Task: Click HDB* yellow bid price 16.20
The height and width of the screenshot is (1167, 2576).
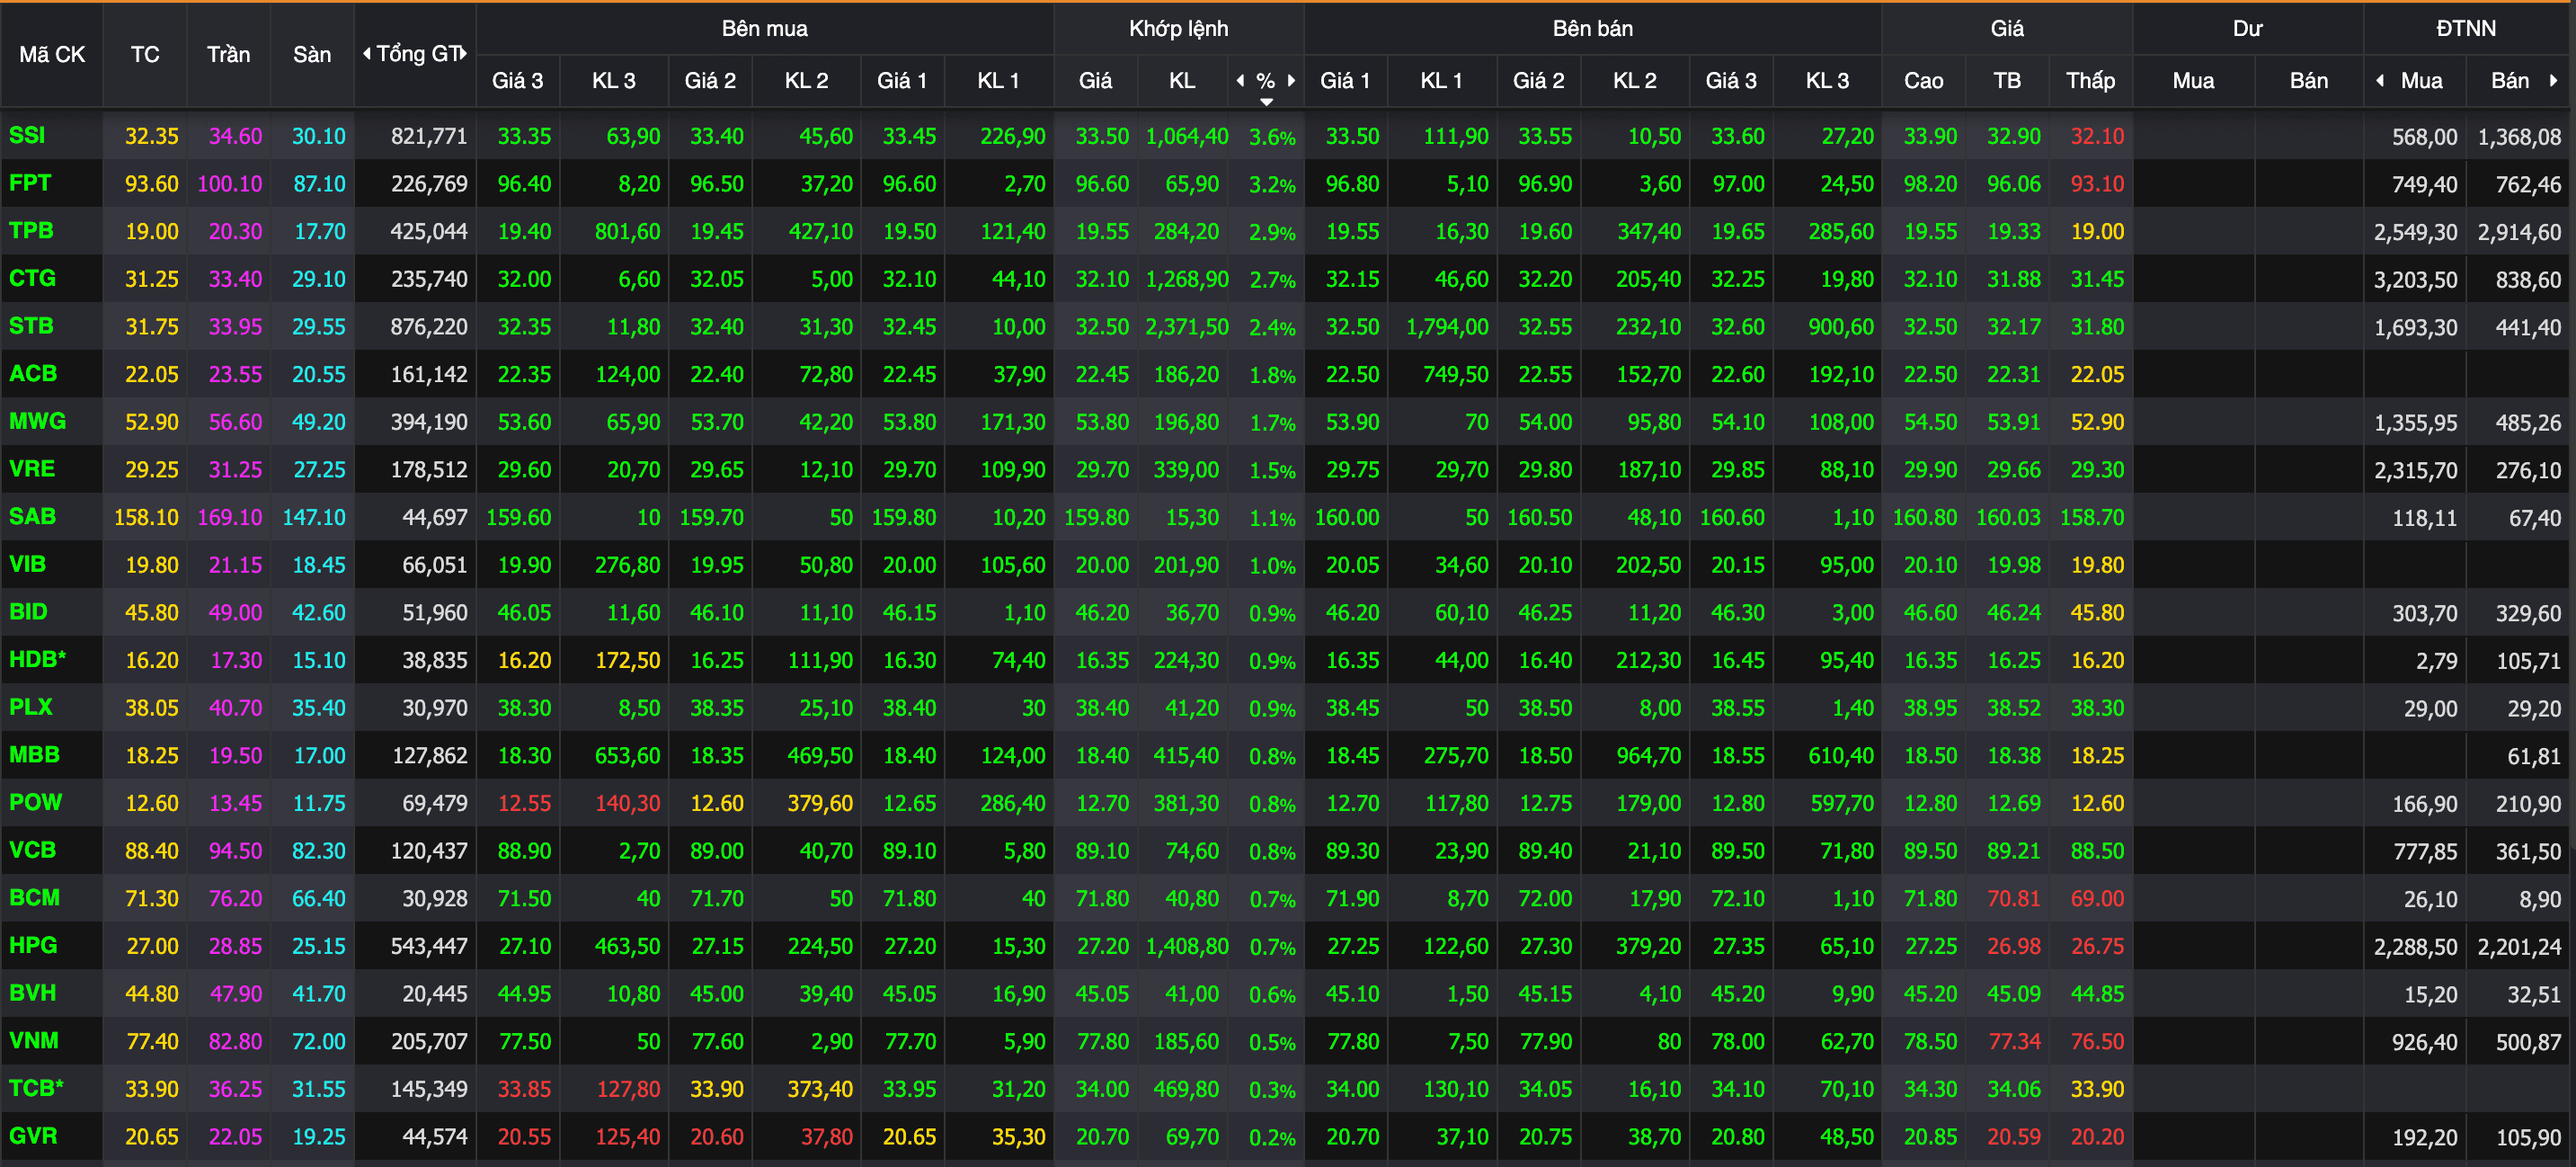Action: coord(525,660)
